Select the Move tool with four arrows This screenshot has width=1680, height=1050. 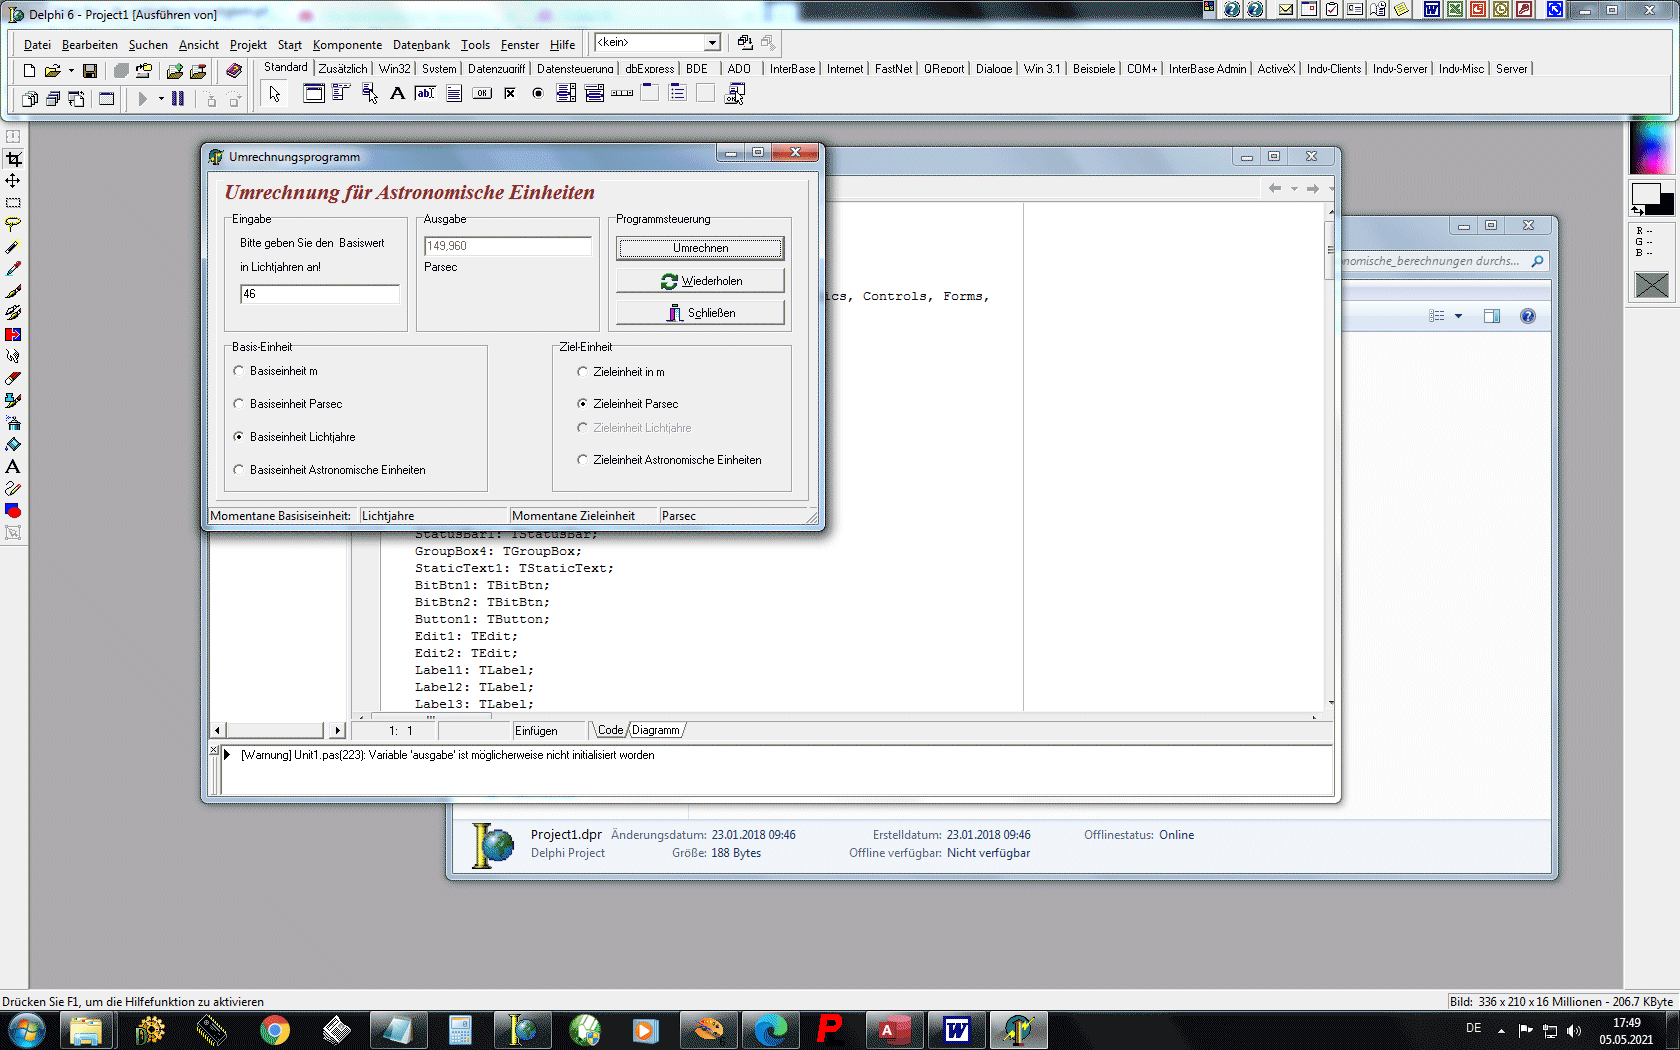tap(13, 181)
